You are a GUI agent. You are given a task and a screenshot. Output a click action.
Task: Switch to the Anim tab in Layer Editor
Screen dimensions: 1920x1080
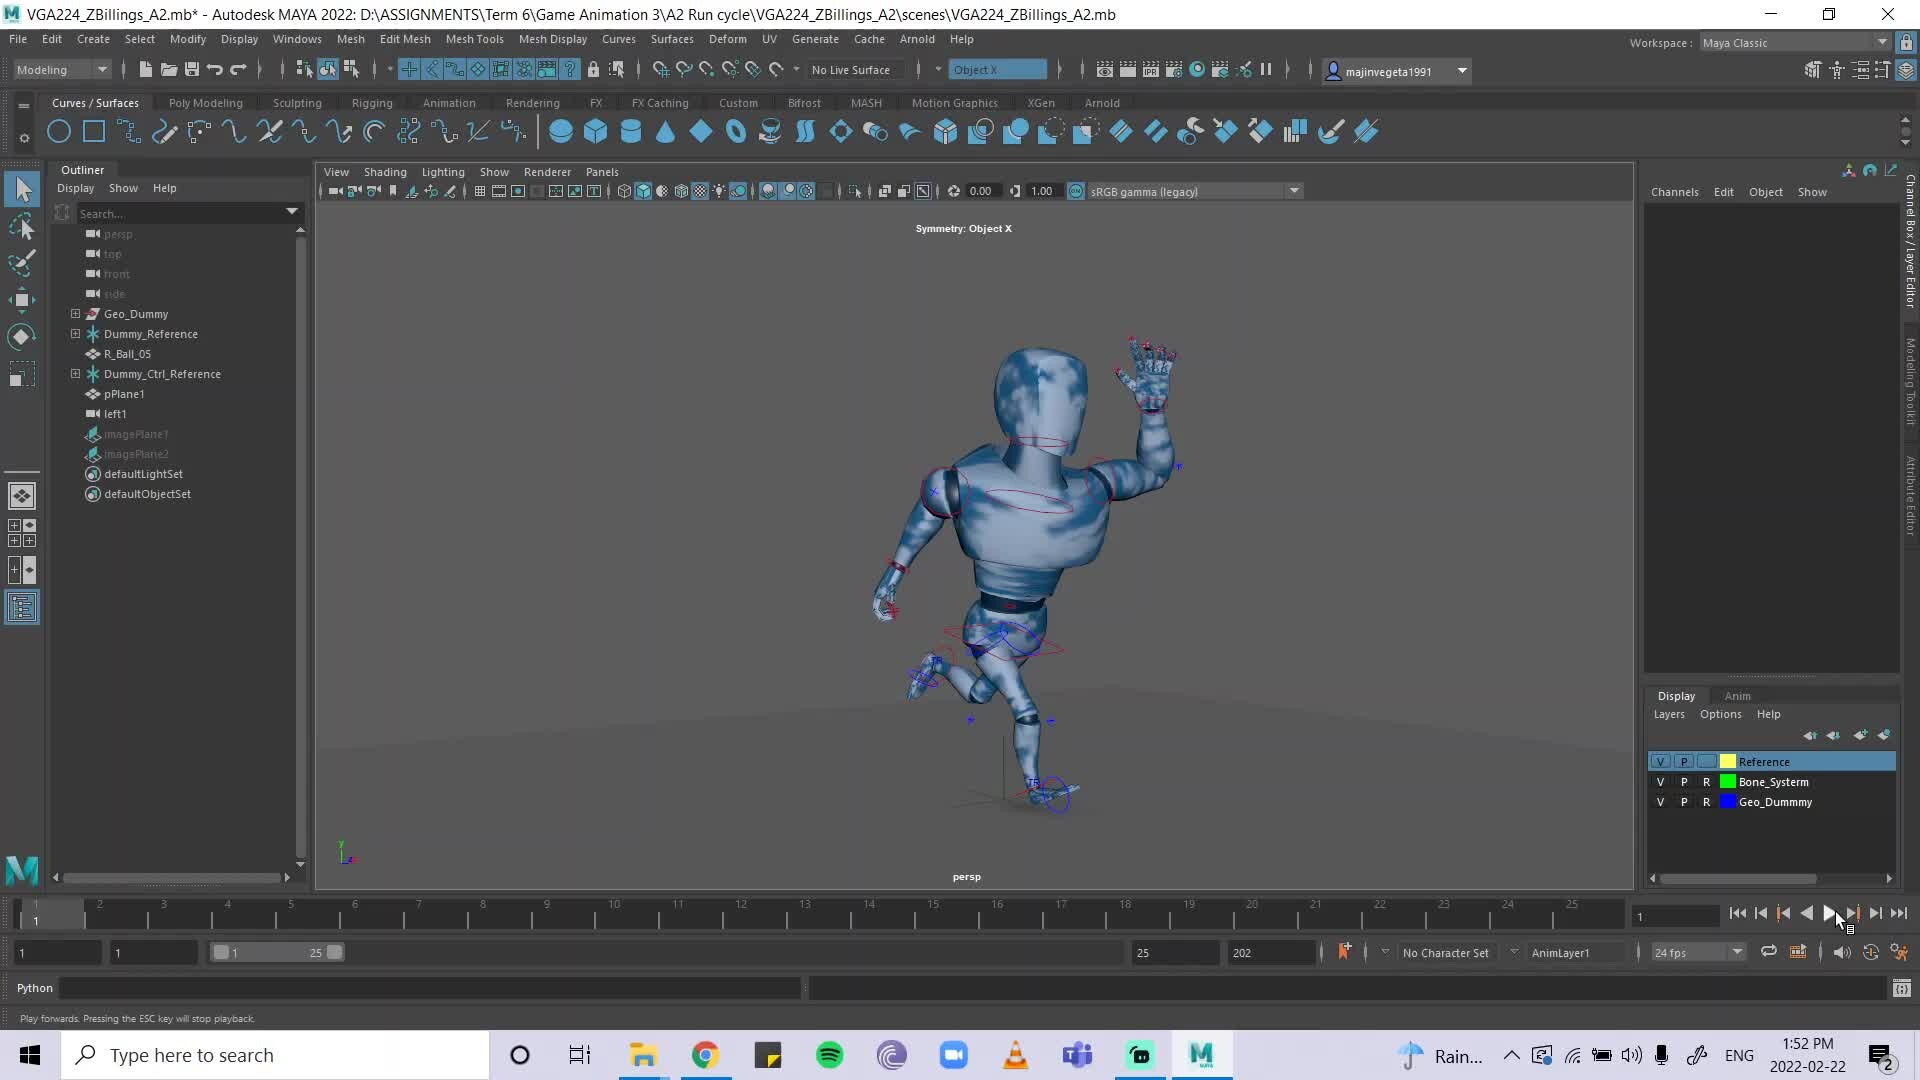[x=1737, y=696]
